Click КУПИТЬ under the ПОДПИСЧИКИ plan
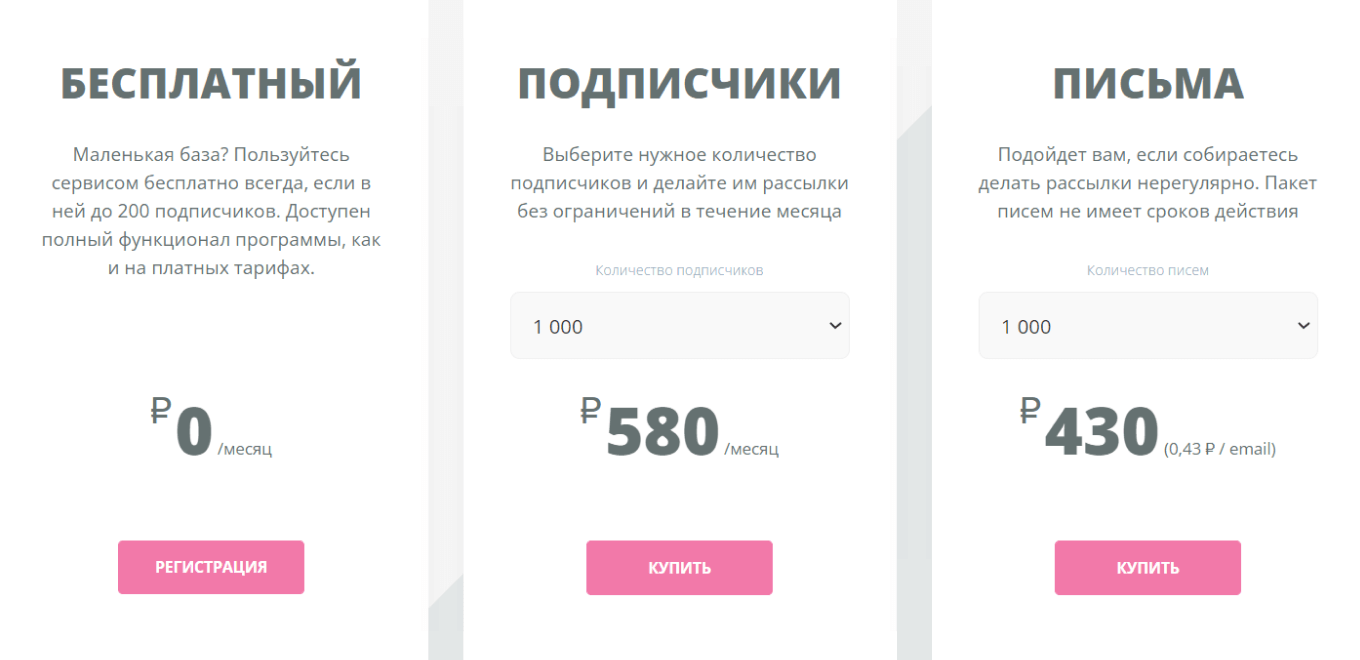The height and width of the screenshot is (660, 1360). pos(679,567)
